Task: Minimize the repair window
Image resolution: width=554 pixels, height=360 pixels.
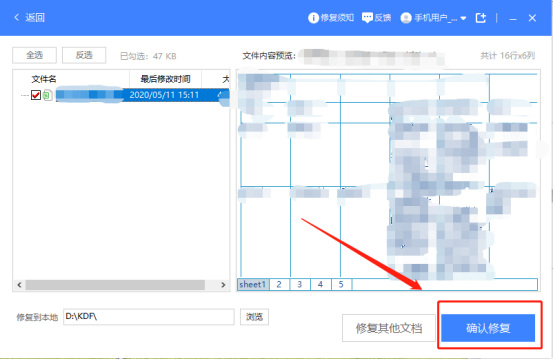Action: (x=513, y=18)
